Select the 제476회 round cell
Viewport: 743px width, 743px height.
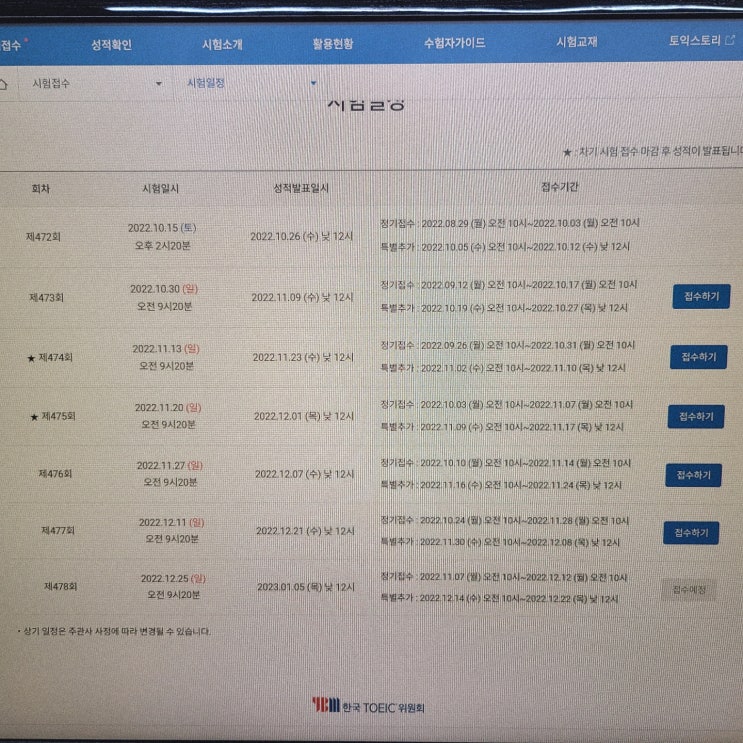(55, 474)
